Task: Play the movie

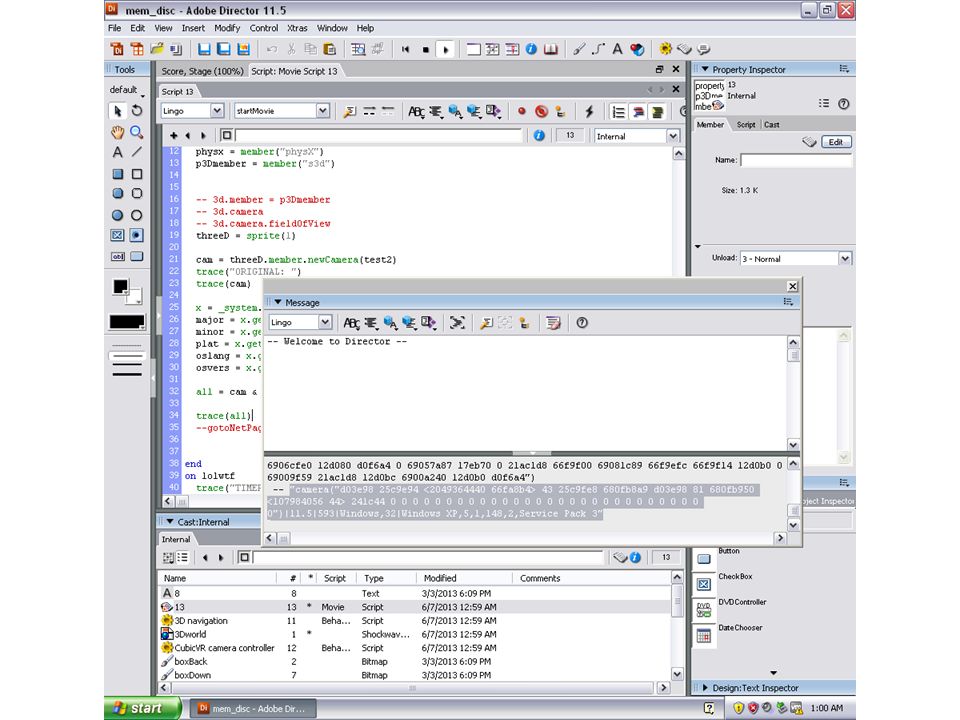Action: point(446,50)
